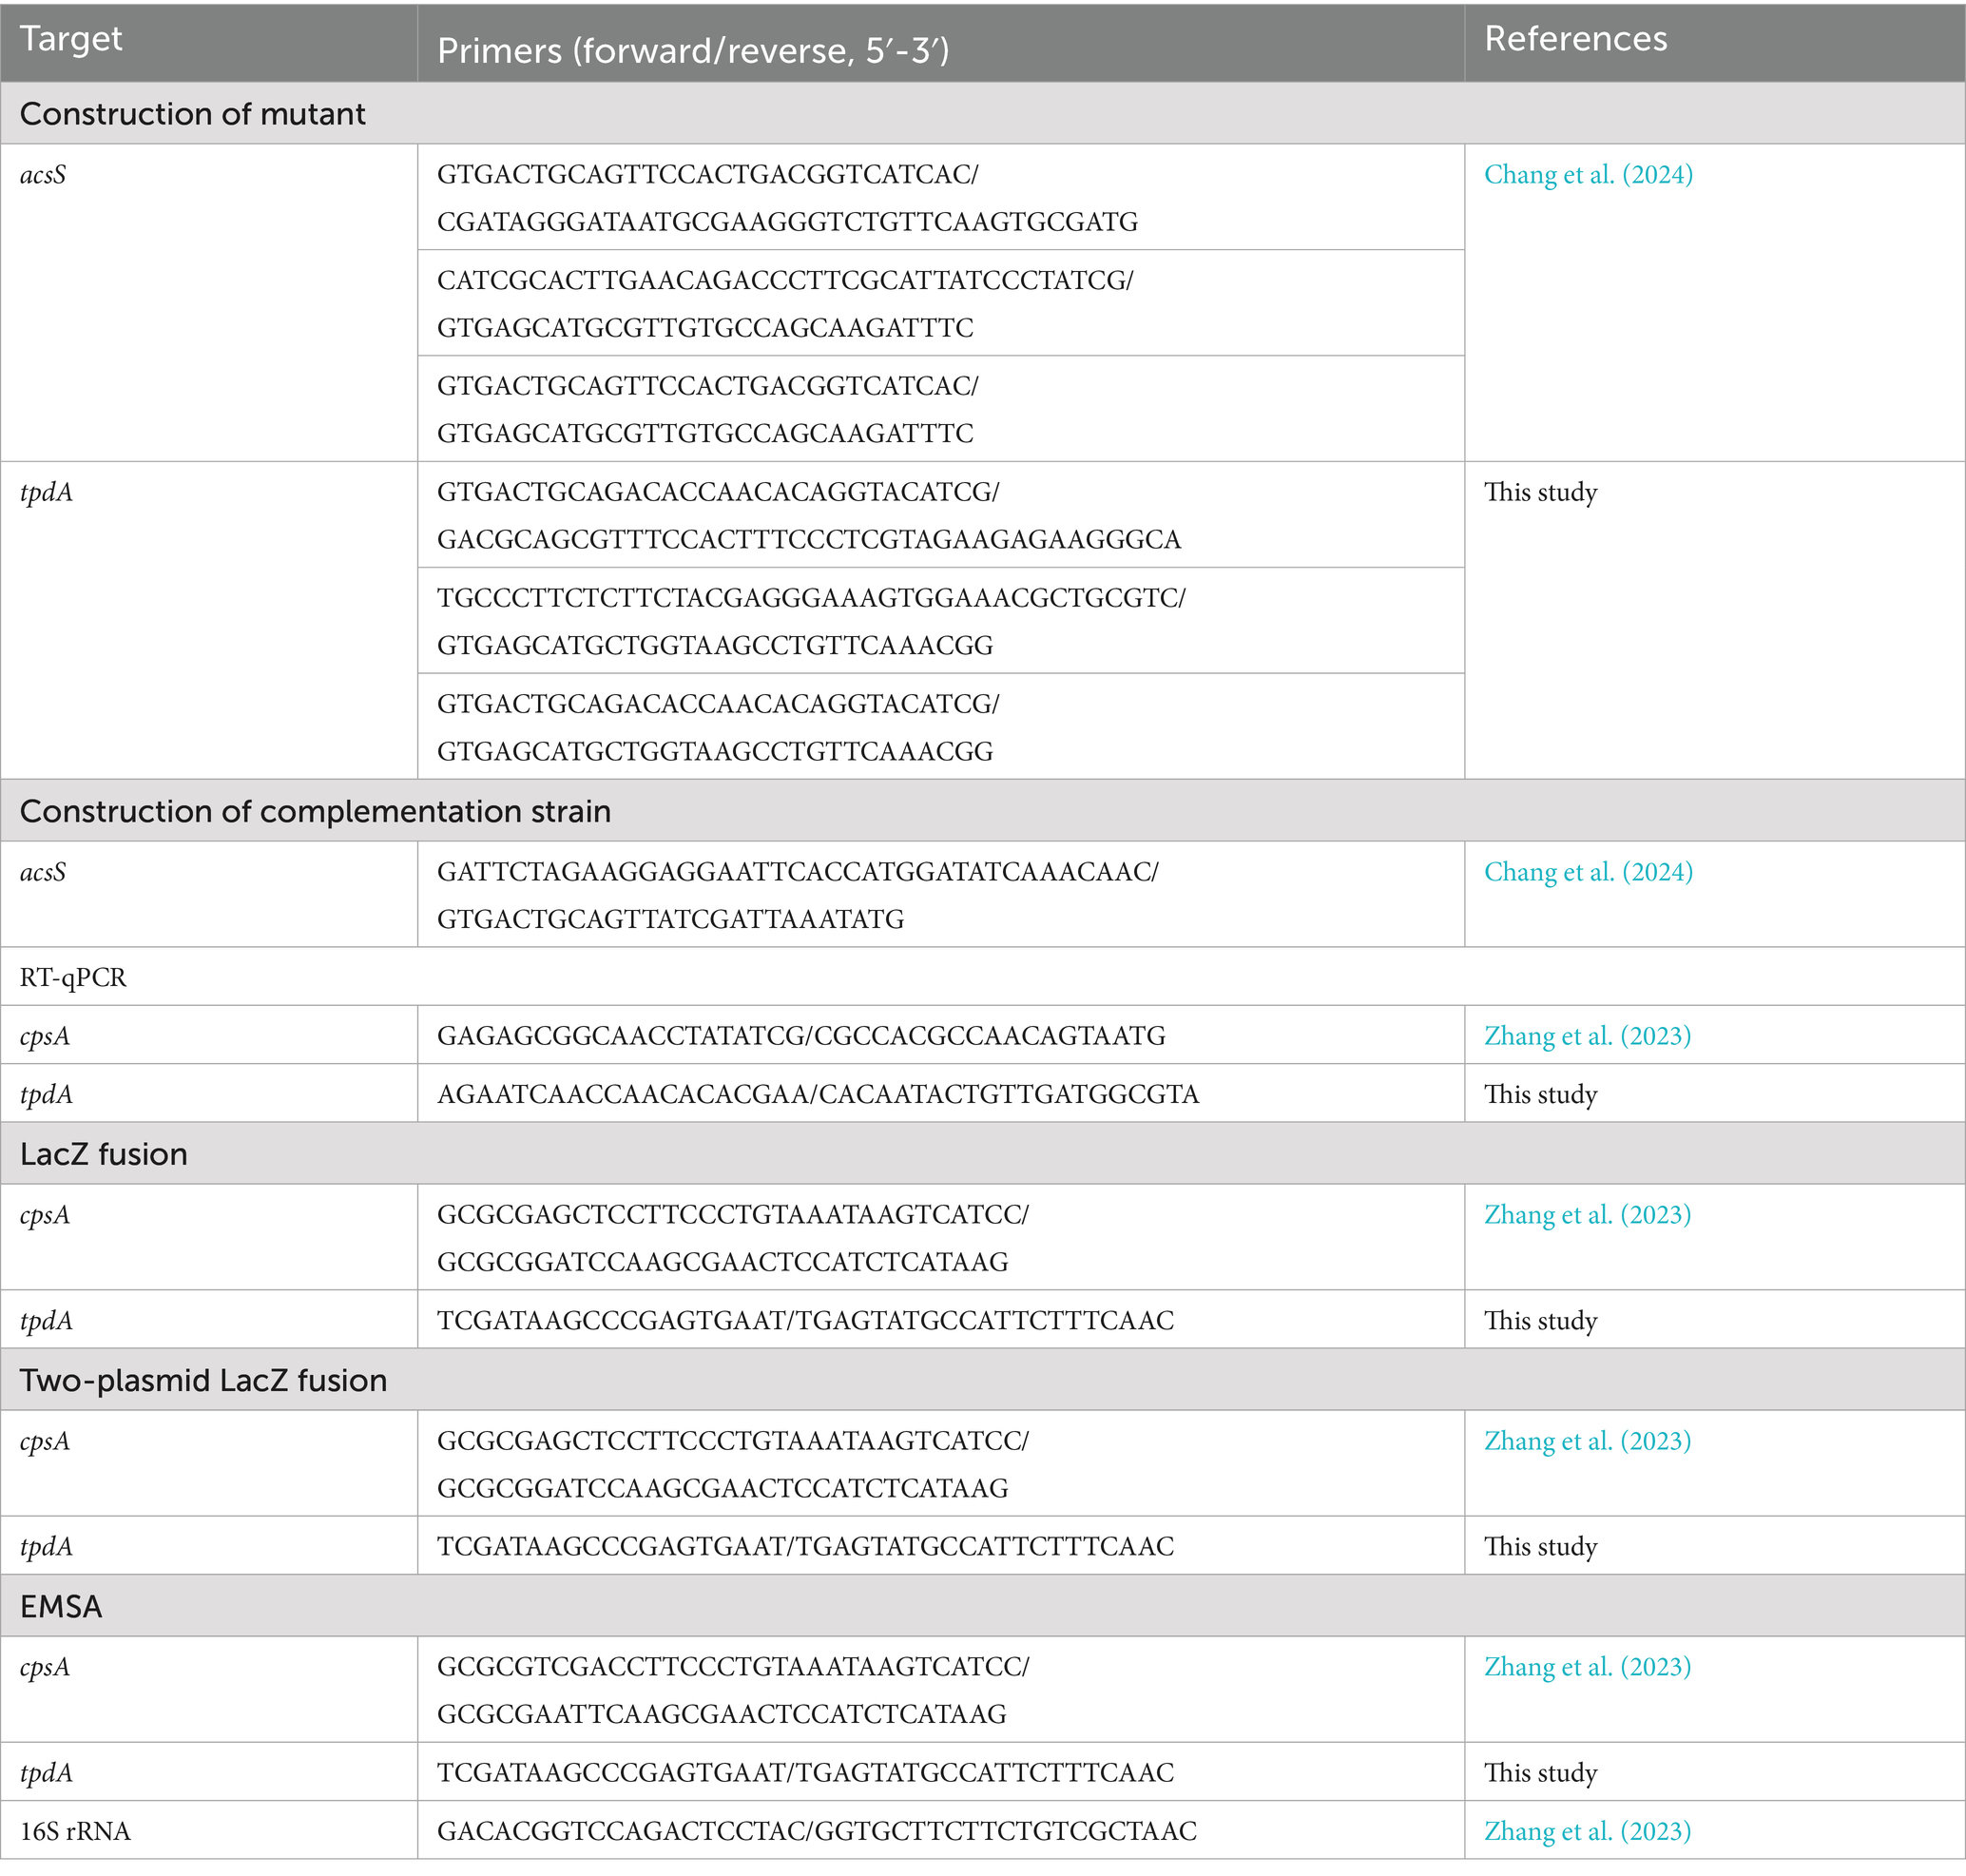Click the RT-qPCR tpdA primer AGAATCAACCAACACACGAA
Viewport: 1966px width, 1876px height.
[x=625, y=1094]
